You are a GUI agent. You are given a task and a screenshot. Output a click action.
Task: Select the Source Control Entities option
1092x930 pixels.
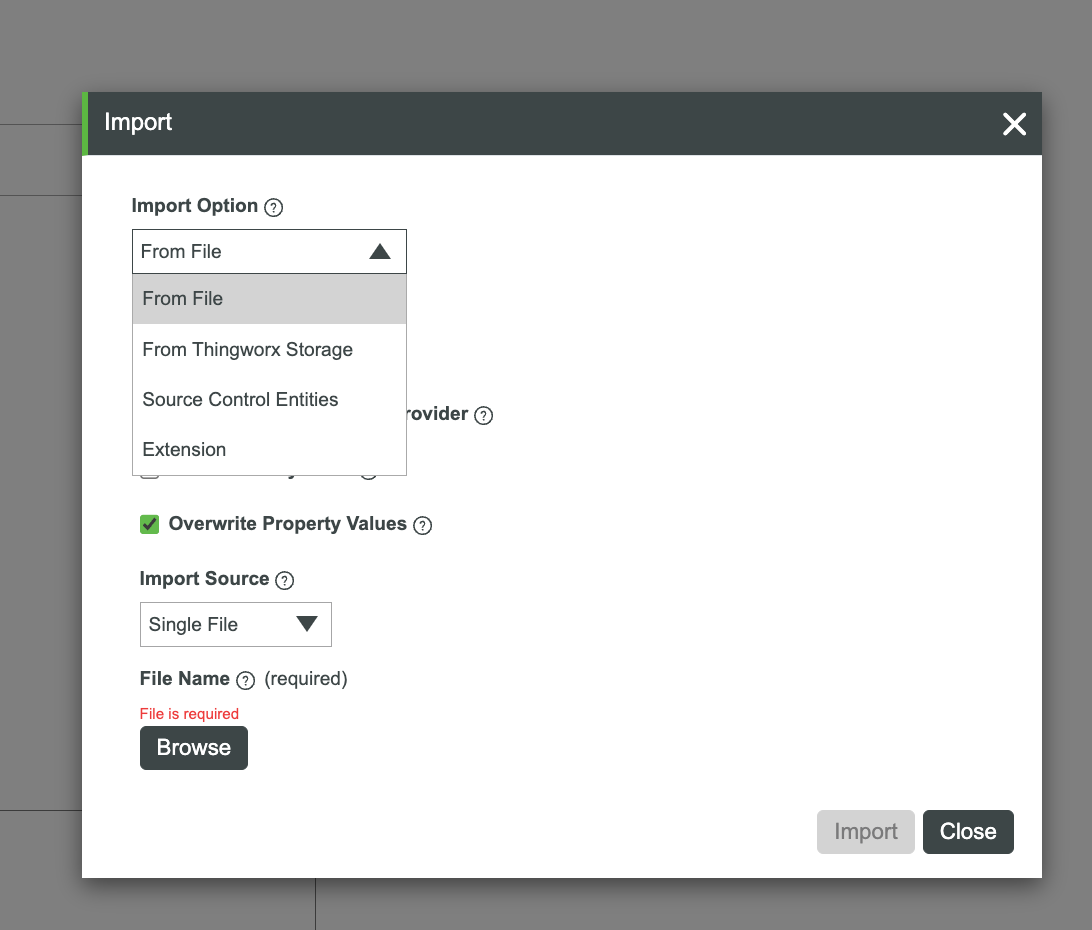pyautogui.click(x=240, y=399)
